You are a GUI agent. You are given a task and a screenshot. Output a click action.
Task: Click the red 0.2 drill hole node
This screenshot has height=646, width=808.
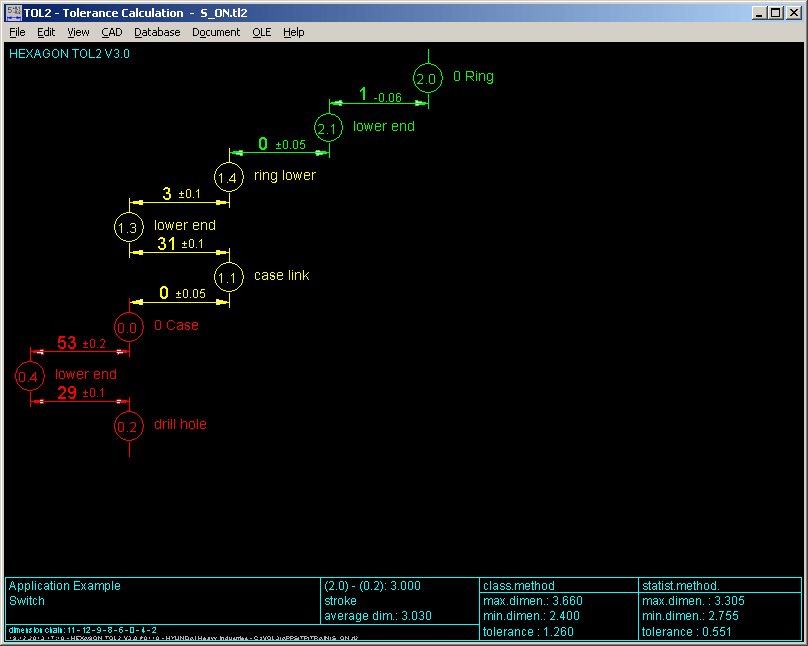pos(129,426)
